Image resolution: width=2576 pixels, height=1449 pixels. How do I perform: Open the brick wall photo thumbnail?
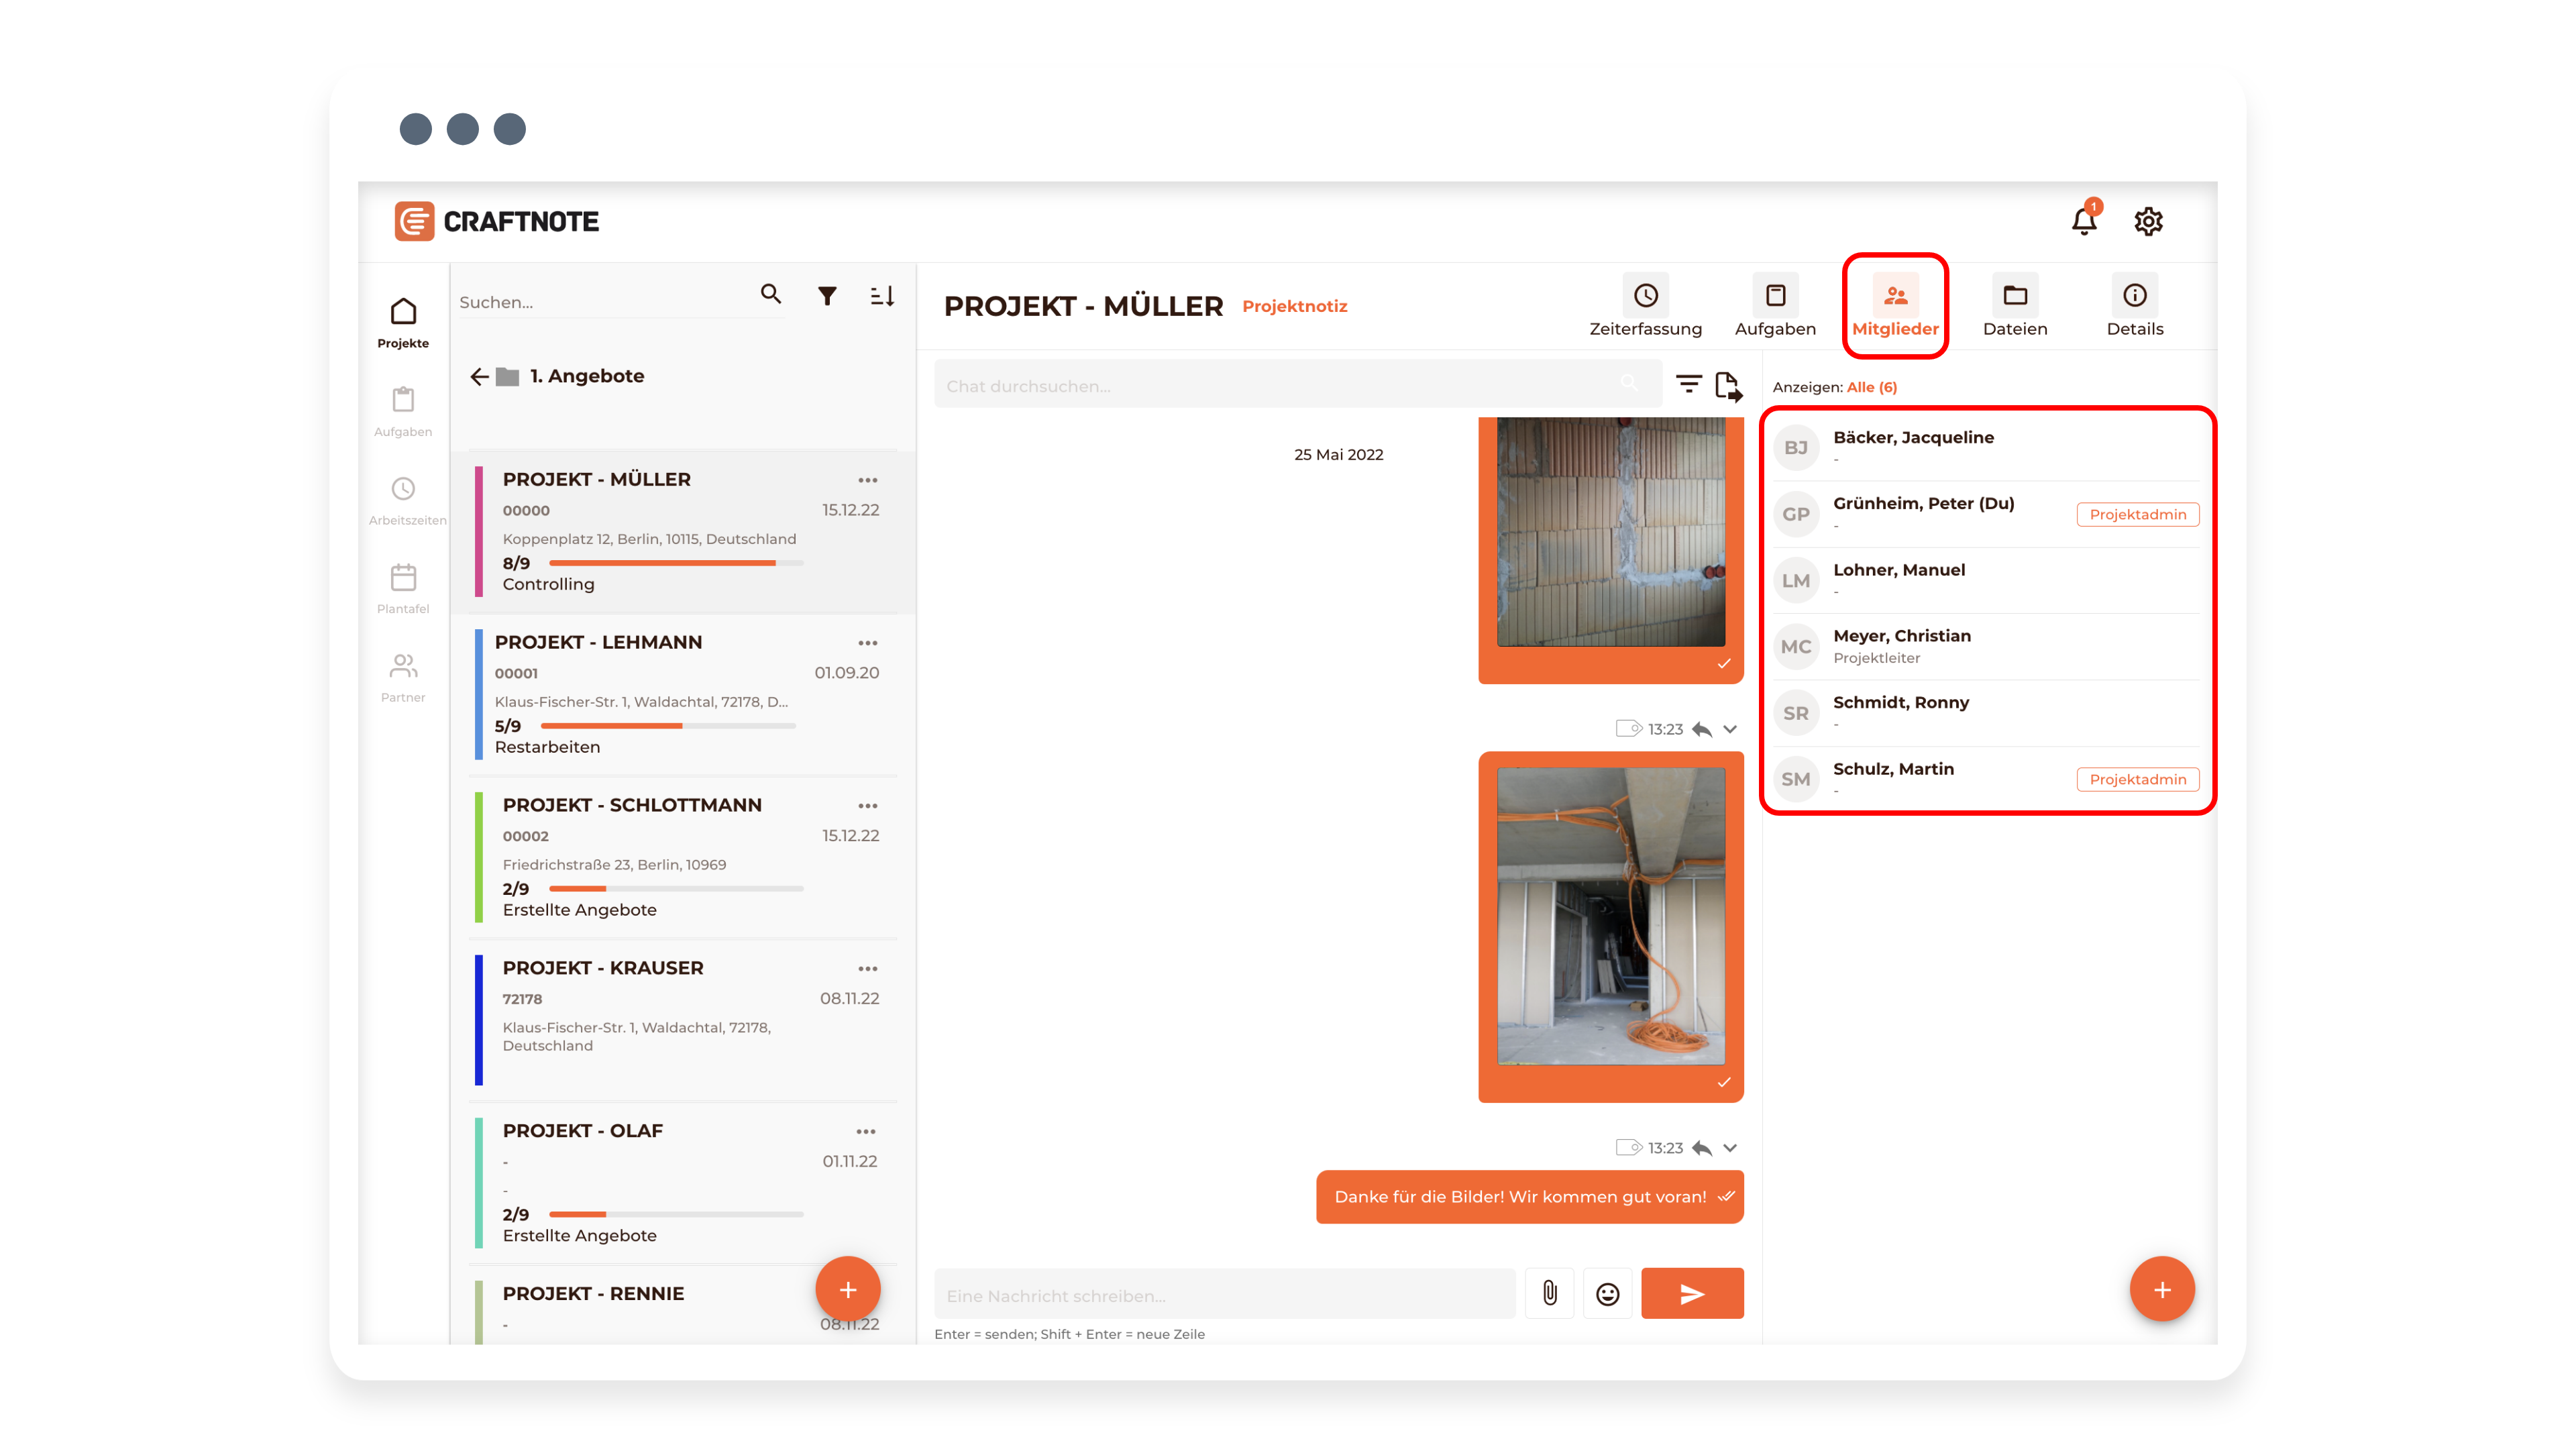1611,532
